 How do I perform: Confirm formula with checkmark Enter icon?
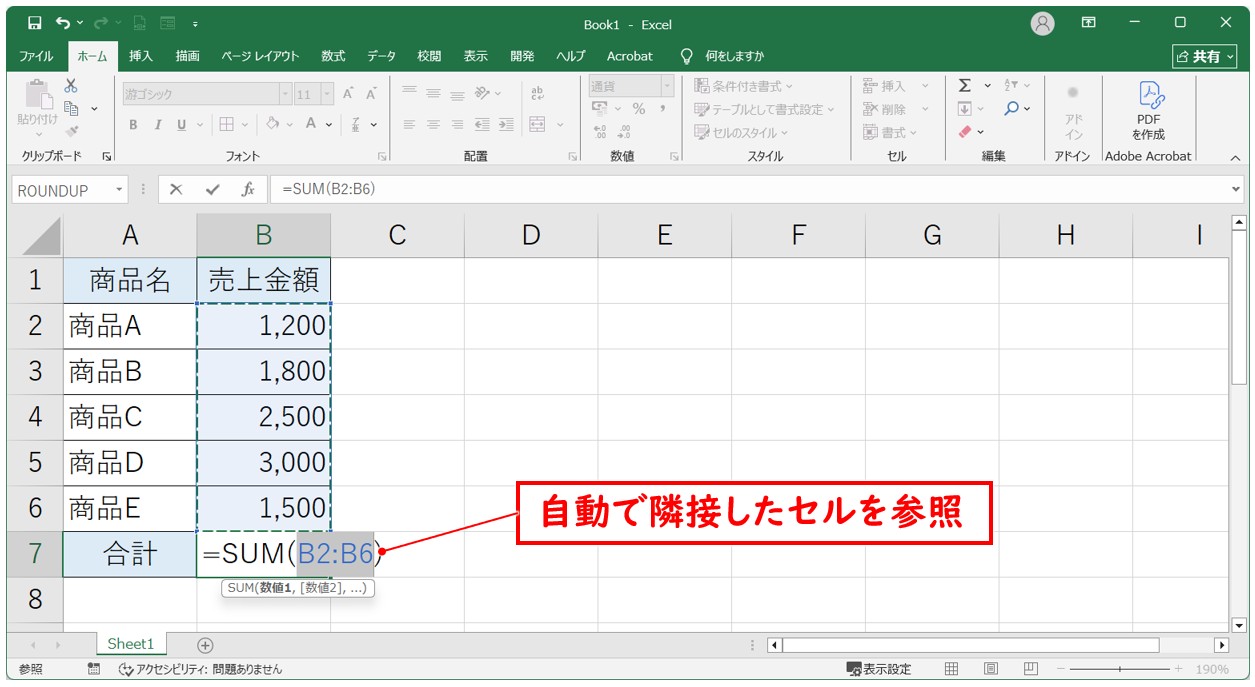tap(212, 190)
